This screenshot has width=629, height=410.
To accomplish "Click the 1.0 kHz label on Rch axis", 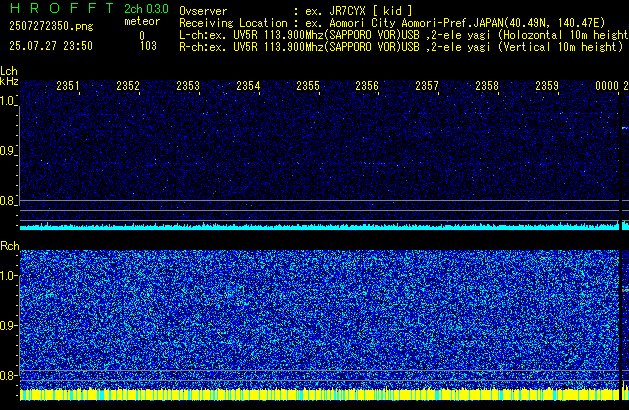I will (8, 276).
